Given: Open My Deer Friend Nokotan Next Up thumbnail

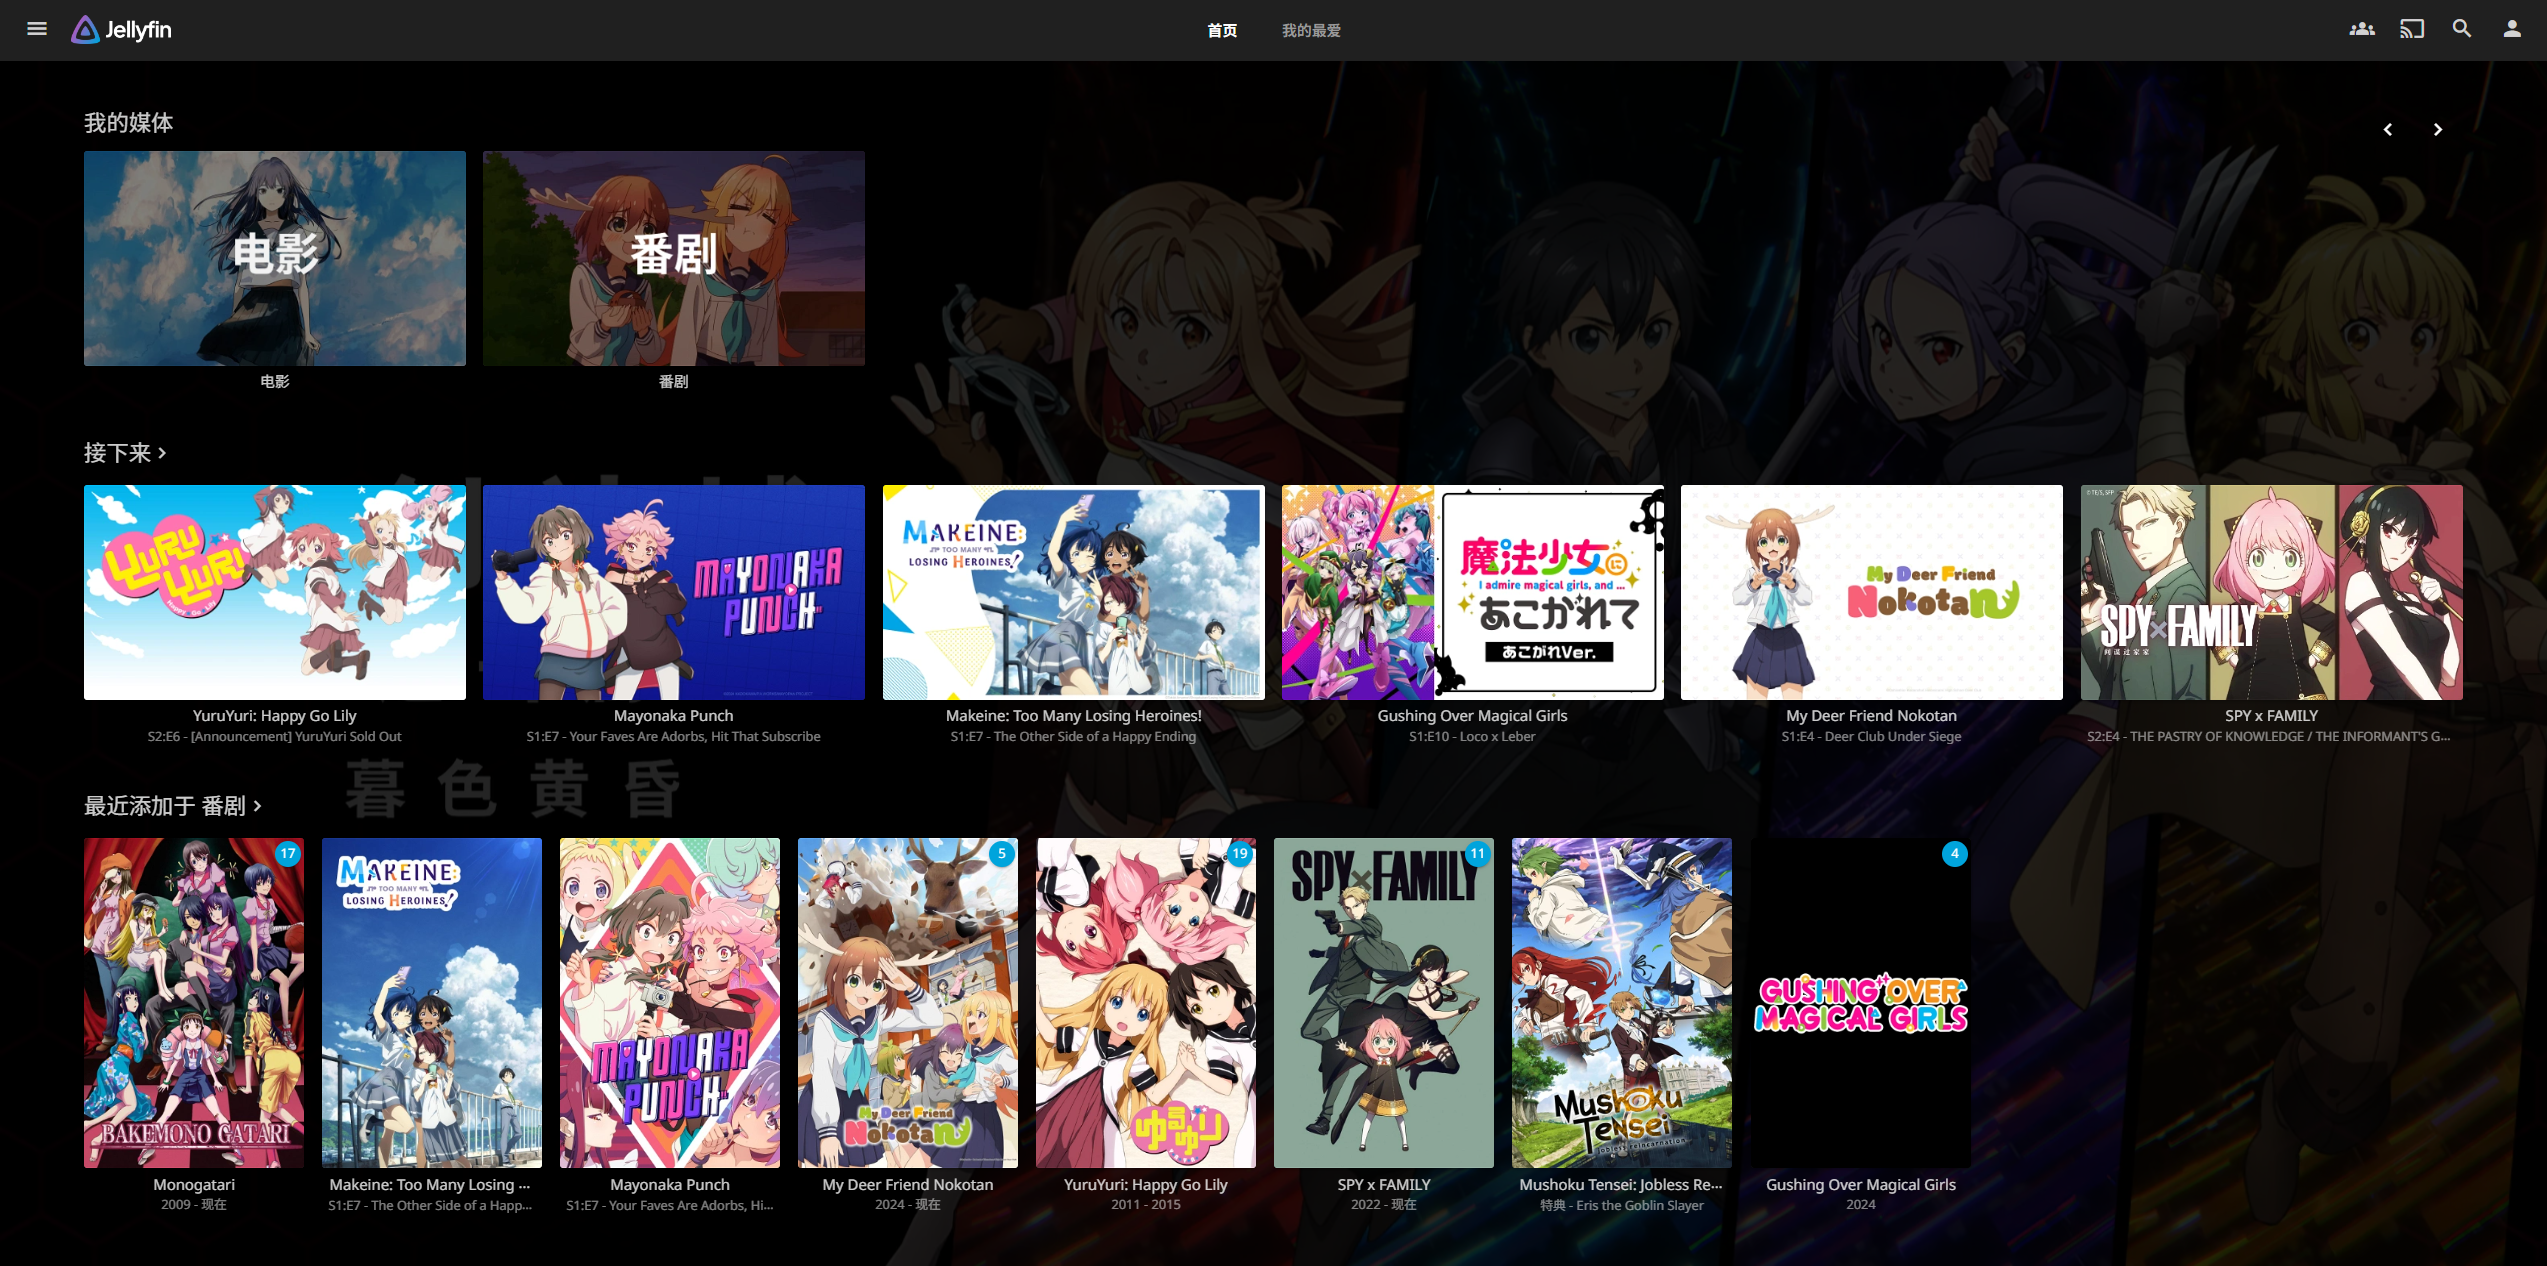Looking at the screenshot, I should 1872,592.
